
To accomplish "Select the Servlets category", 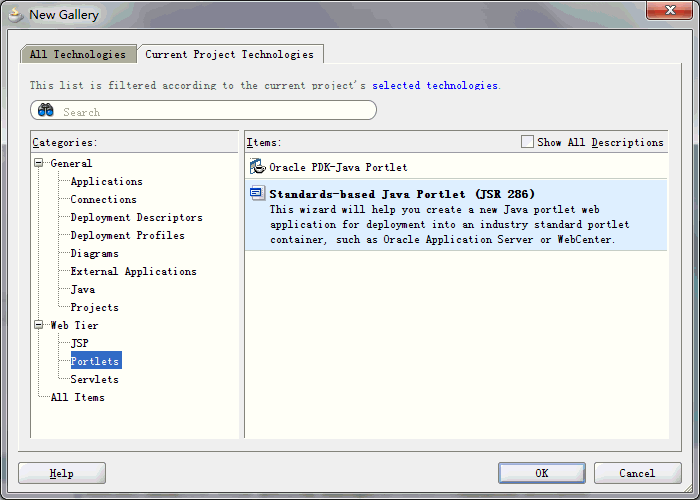I will (95, 379).
